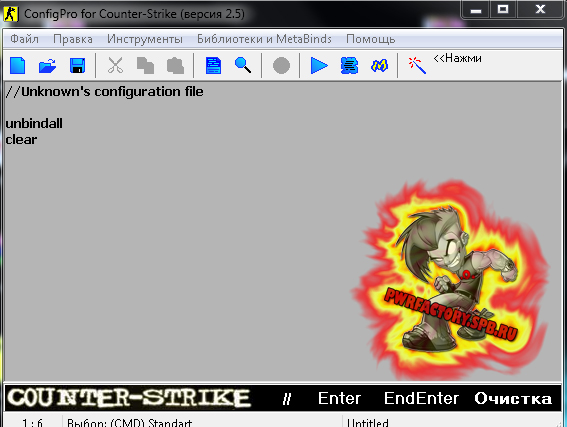567x427 pixels.
Task: Open the Правка menu
Action: click(73, 39)
